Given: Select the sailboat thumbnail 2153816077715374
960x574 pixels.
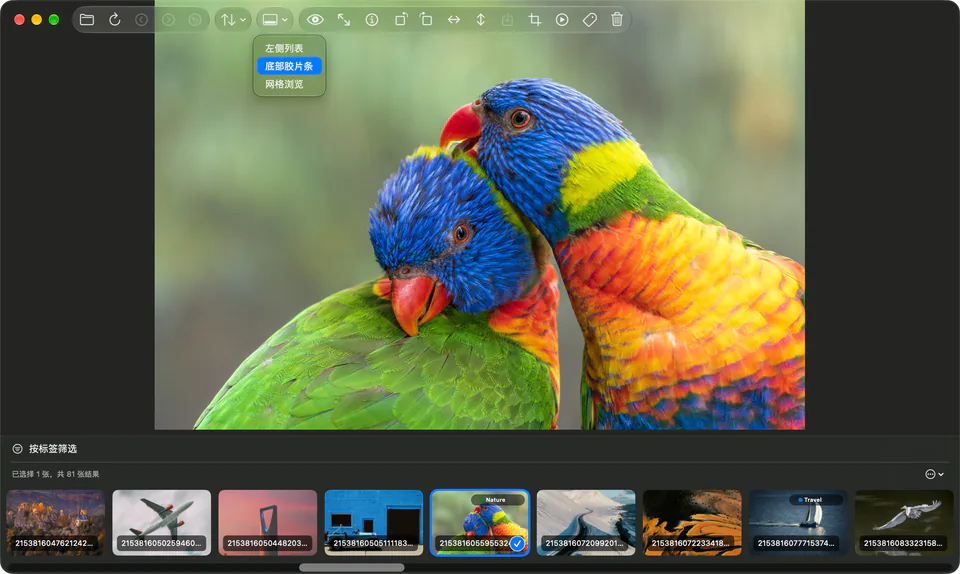Looking at the screenshot, I should (798, 523).
